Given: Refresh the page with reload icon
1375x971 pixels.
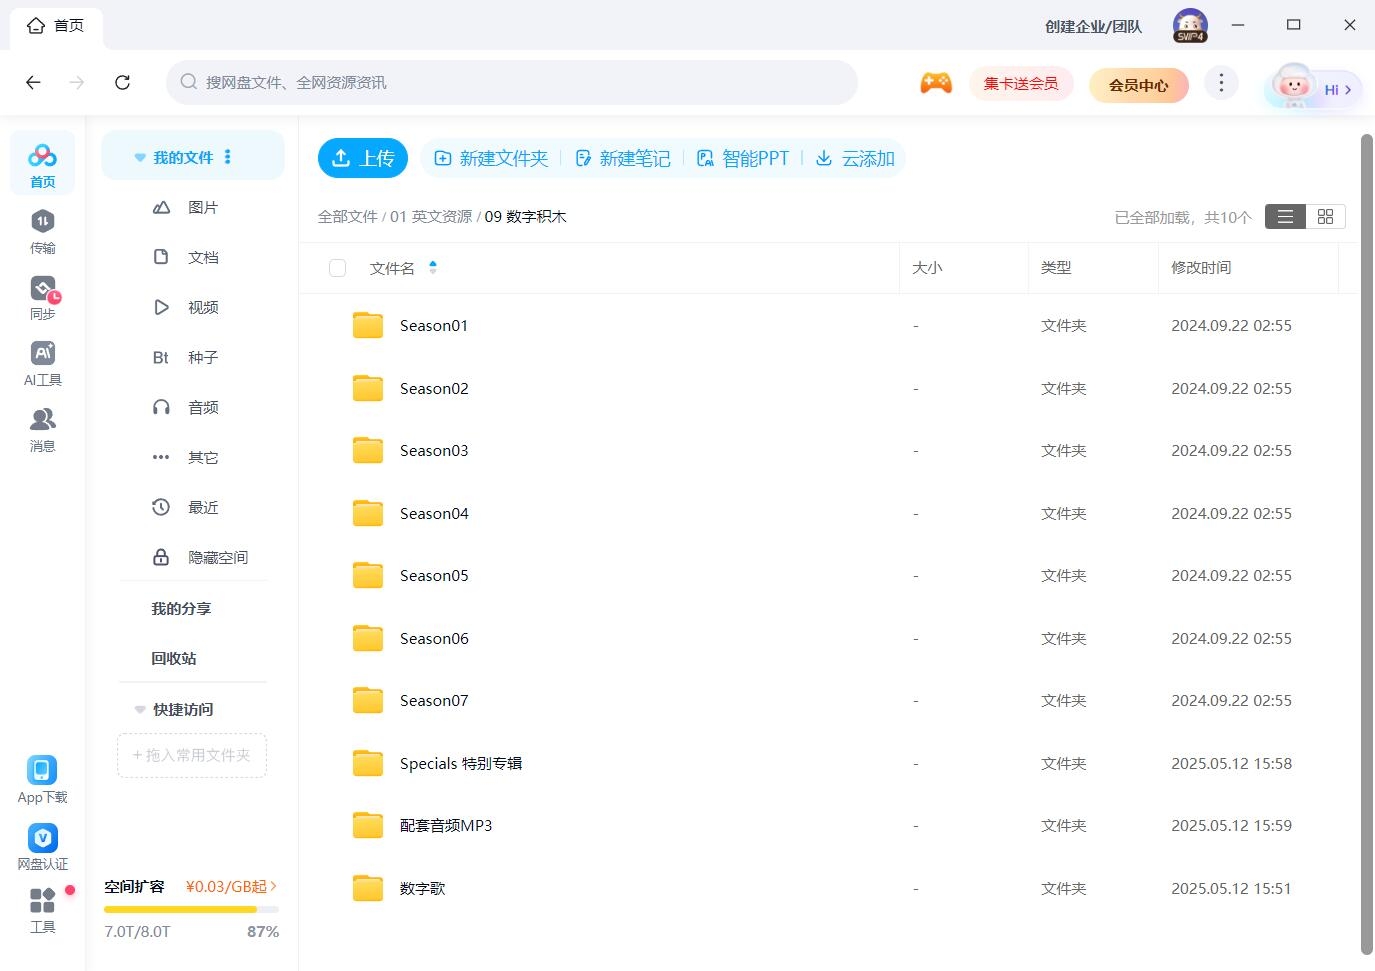Looking at the screenshot, I should 122,82.
